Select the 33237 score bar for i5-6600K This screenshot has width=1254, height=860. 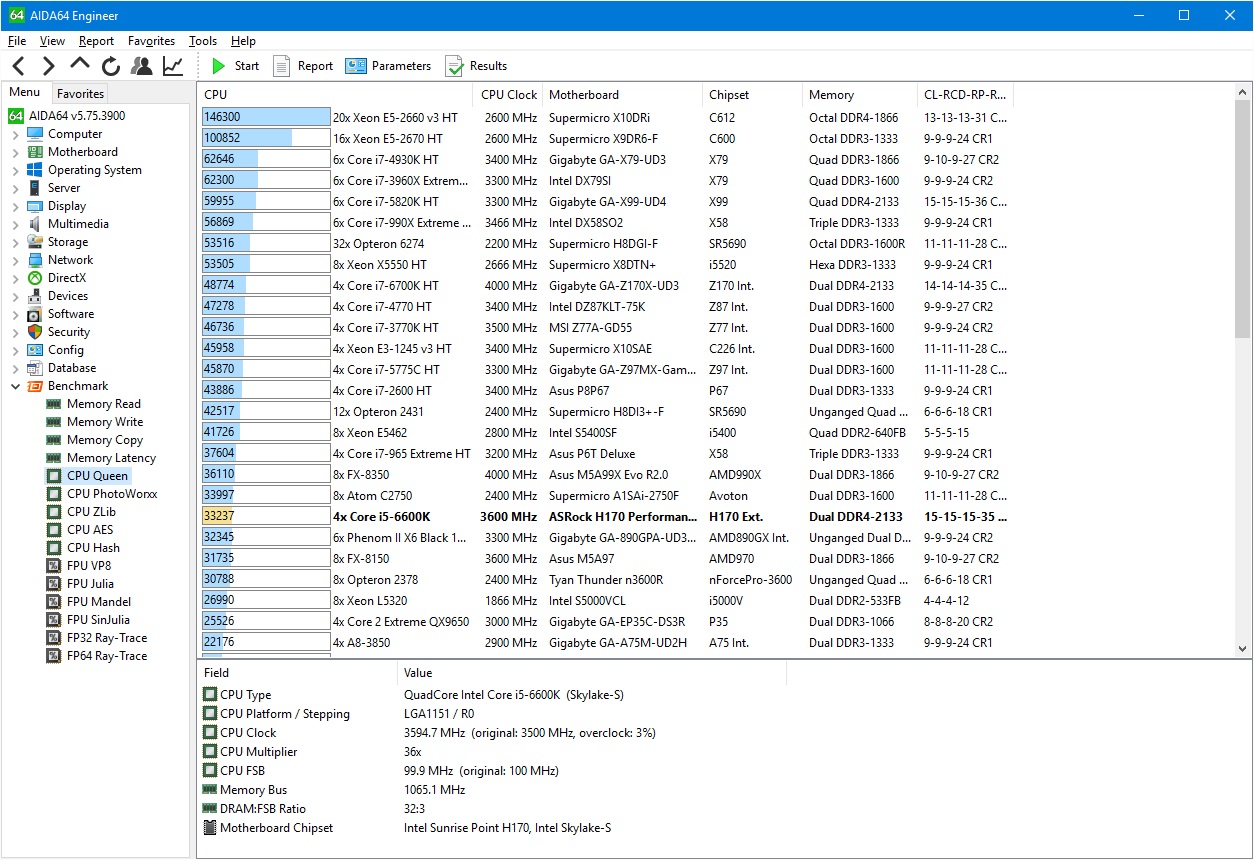pos(266,517)
